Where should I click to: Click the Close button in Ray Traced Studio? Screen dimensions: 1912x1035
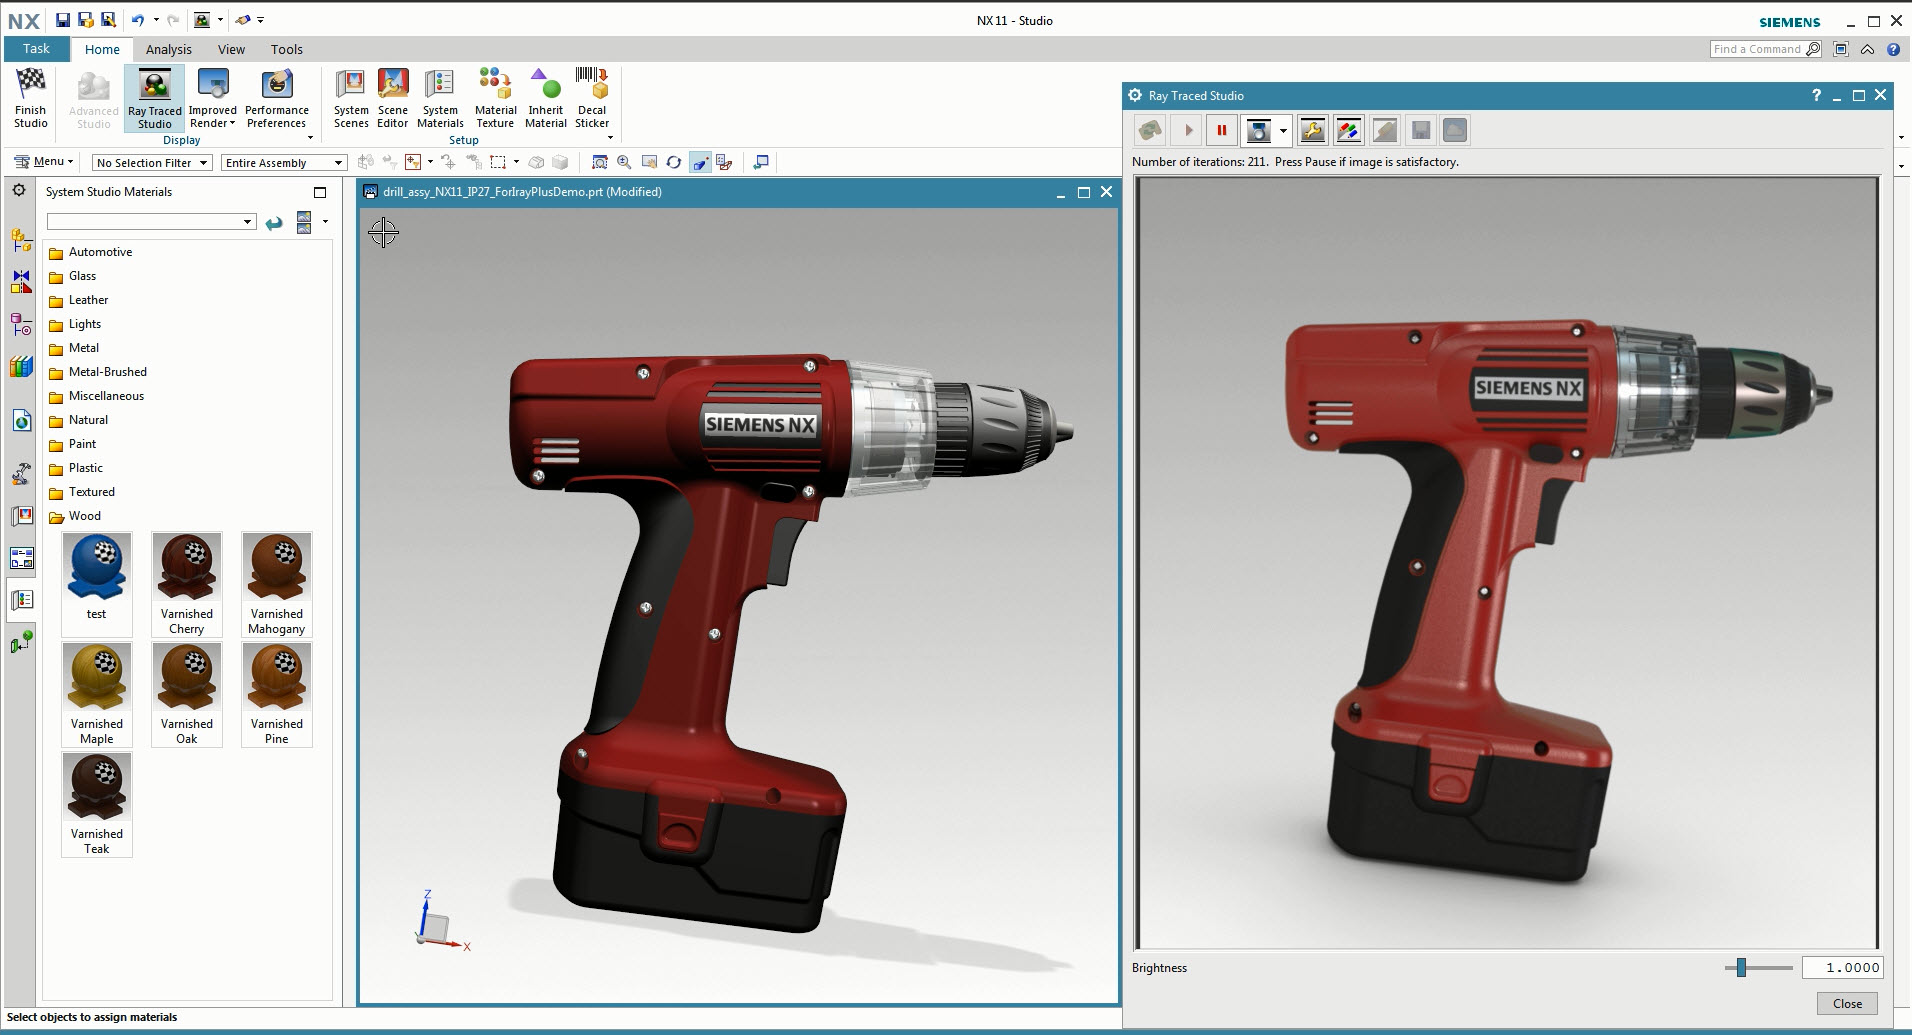coord(1845,1003)
